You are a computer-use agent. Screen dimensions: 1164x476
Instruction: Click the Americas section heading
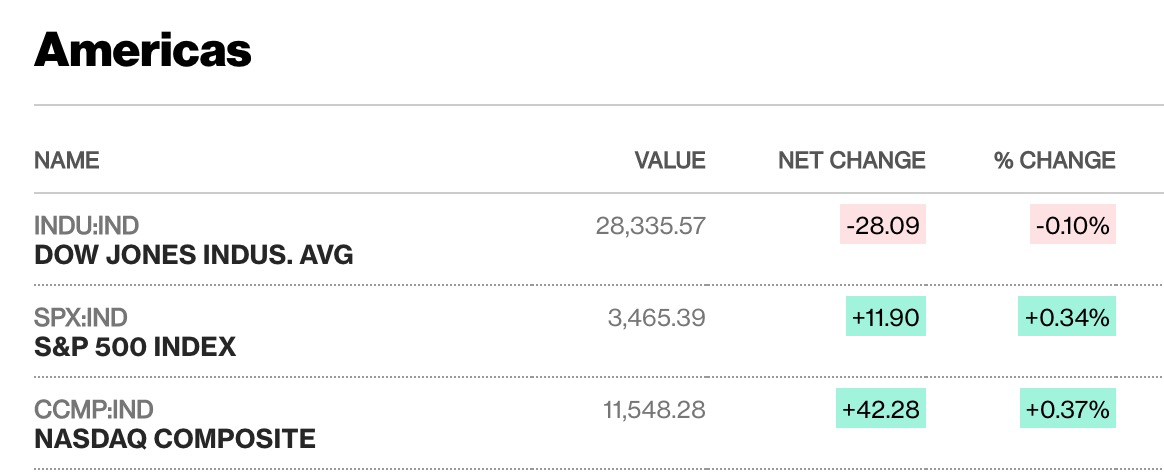tap(143, 50)
